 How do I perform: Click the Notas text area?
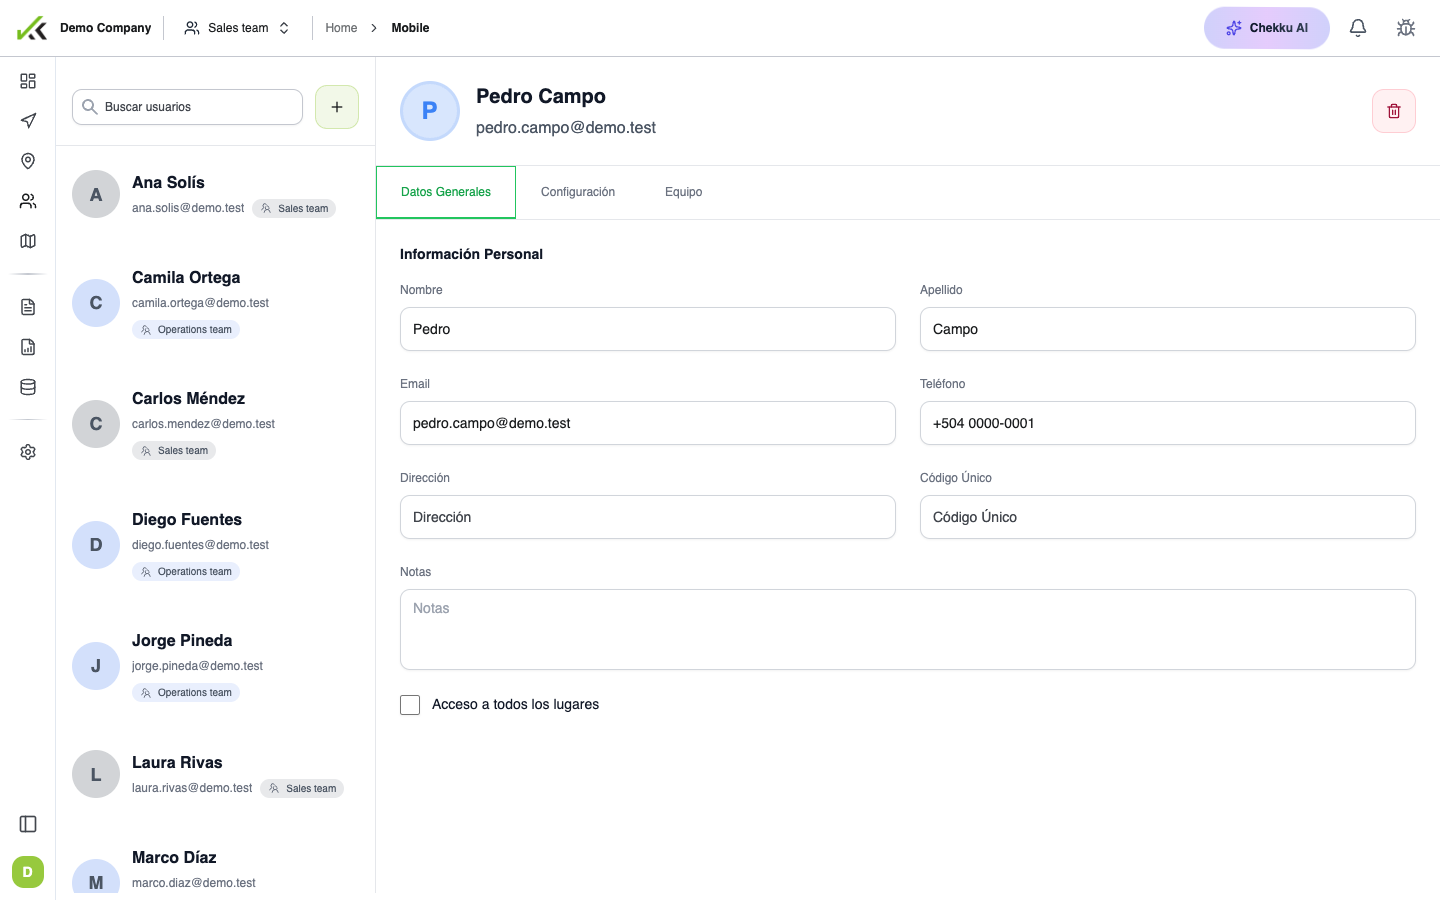click(x=908, y=630)
